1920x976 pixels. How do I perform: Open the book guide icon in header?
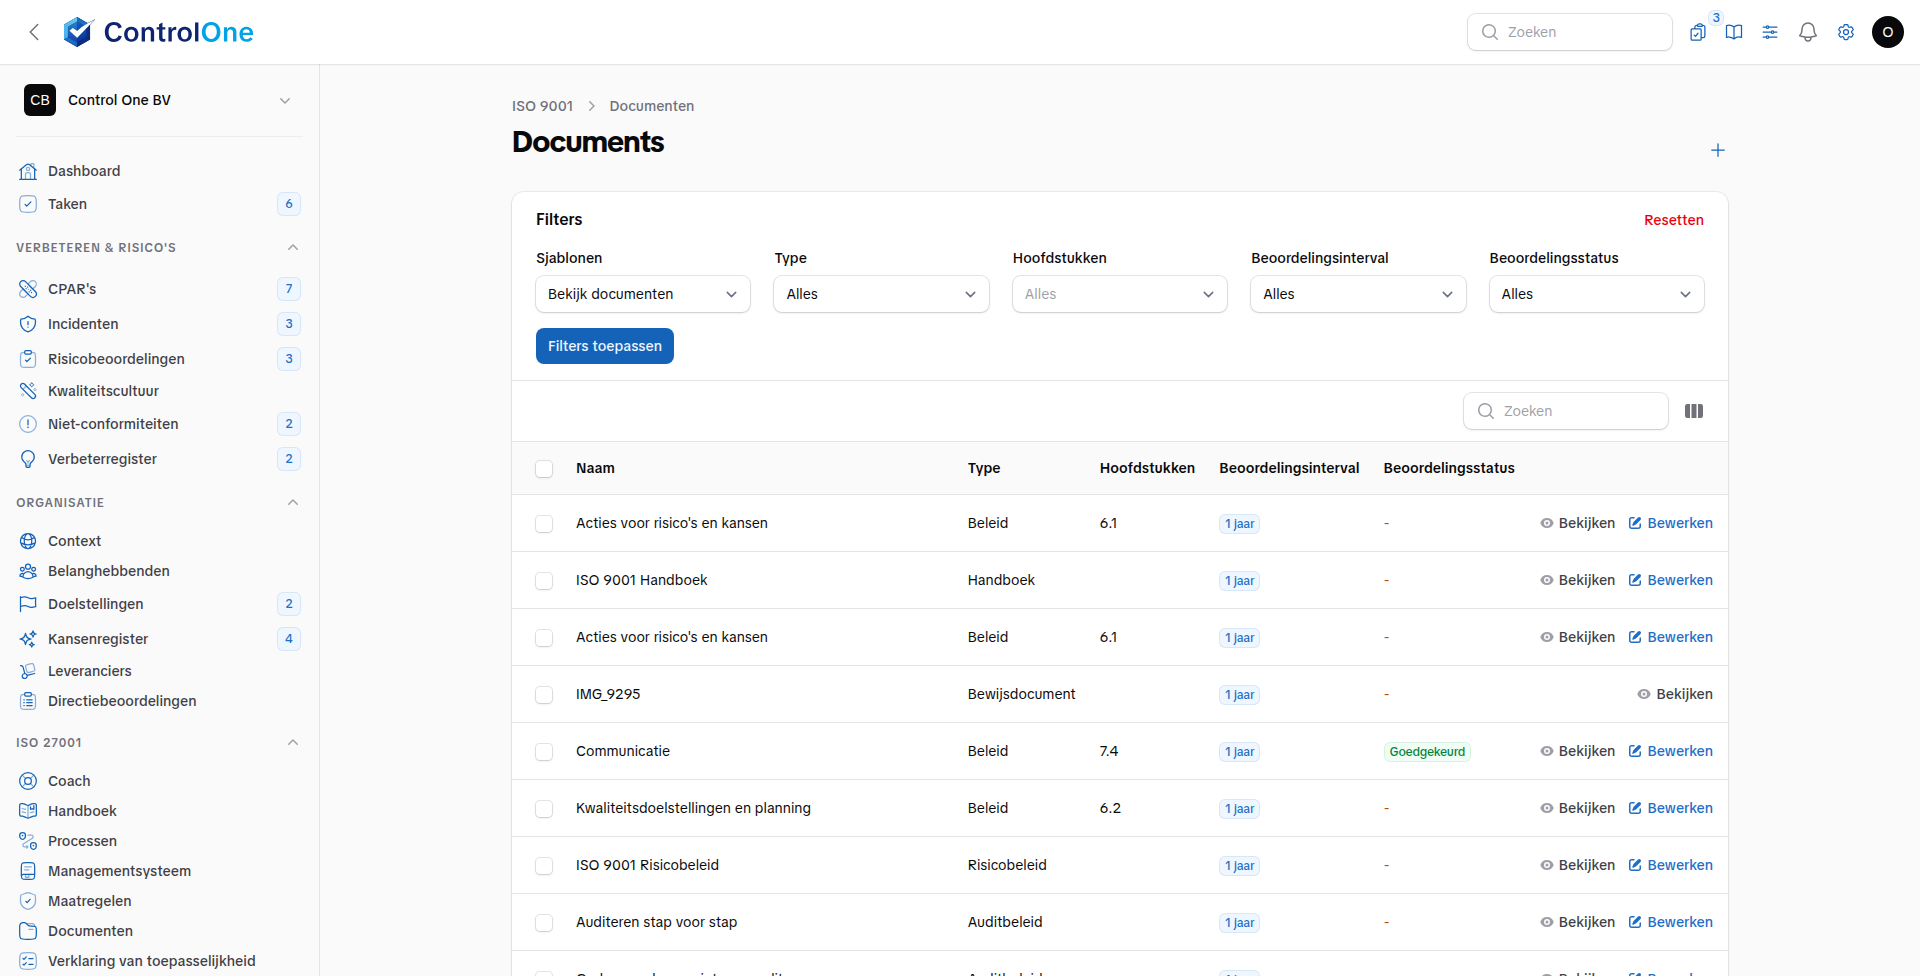click(x=1734, y=32)
